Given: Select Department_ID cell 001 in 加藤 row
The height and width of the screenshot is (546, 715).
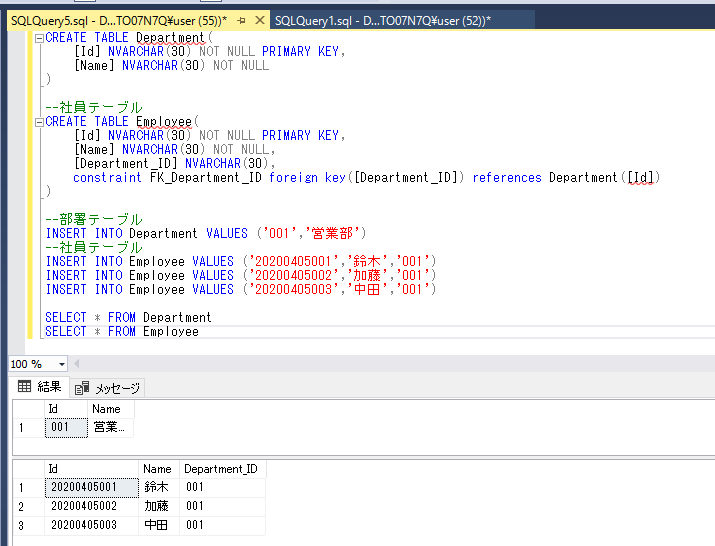Looking at the screenshot, I should click(x=223, y=506).
